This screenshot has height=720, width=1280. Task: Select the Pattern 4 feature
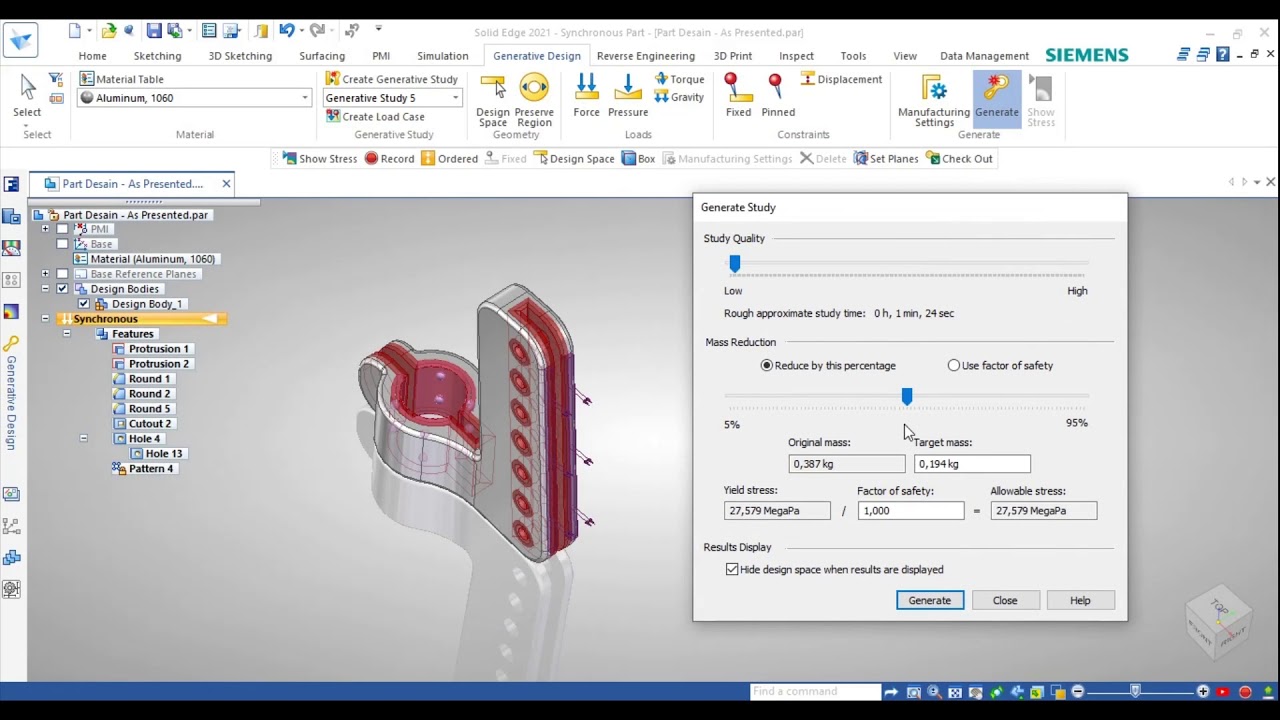pos(150,469)
